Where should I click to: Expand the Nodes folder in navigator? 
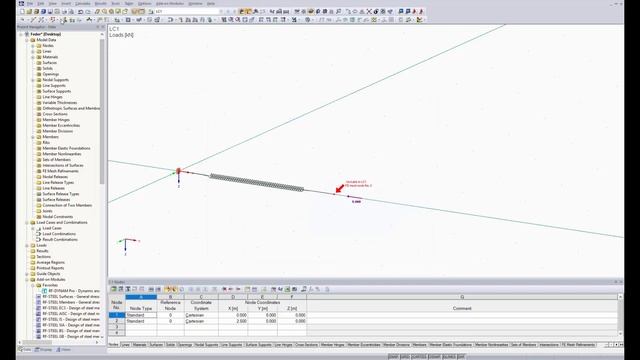coord(33,46)
